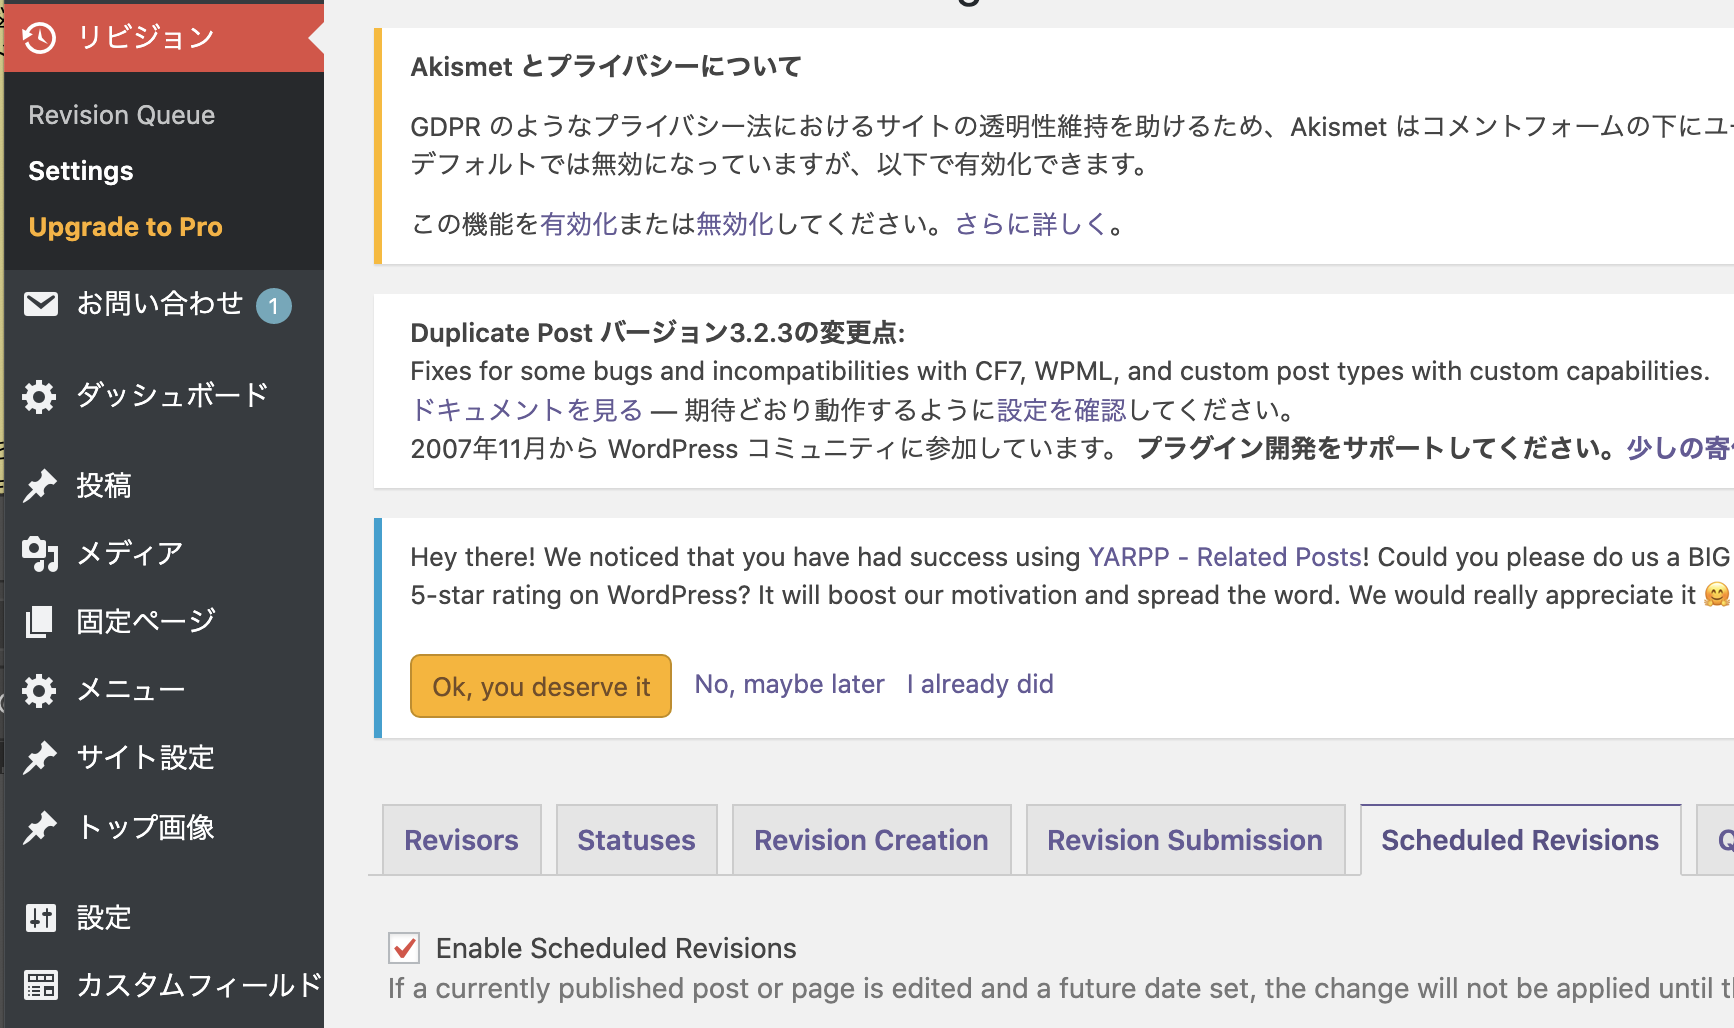Click the envelope icon beside お問い合わせ
Screen dimensions: 1734x1028
[x=40, y=303]
